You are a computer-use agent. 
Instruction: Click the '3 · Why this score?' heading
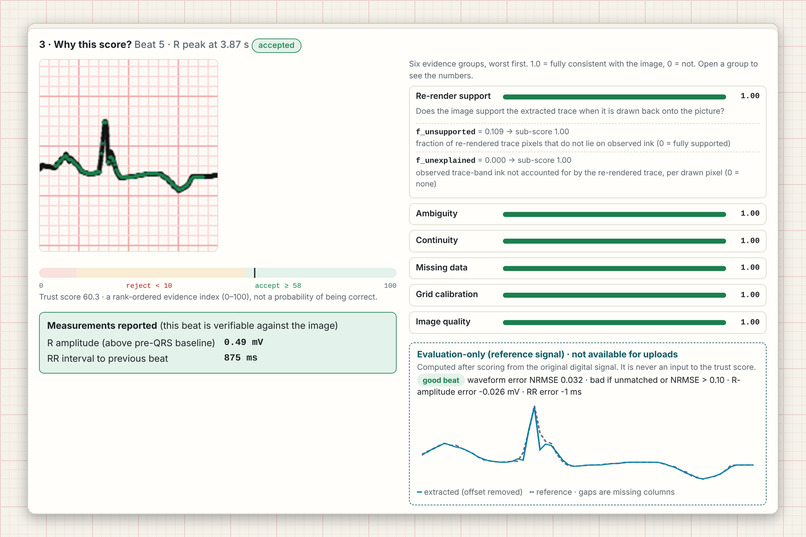tap(85, 45)
